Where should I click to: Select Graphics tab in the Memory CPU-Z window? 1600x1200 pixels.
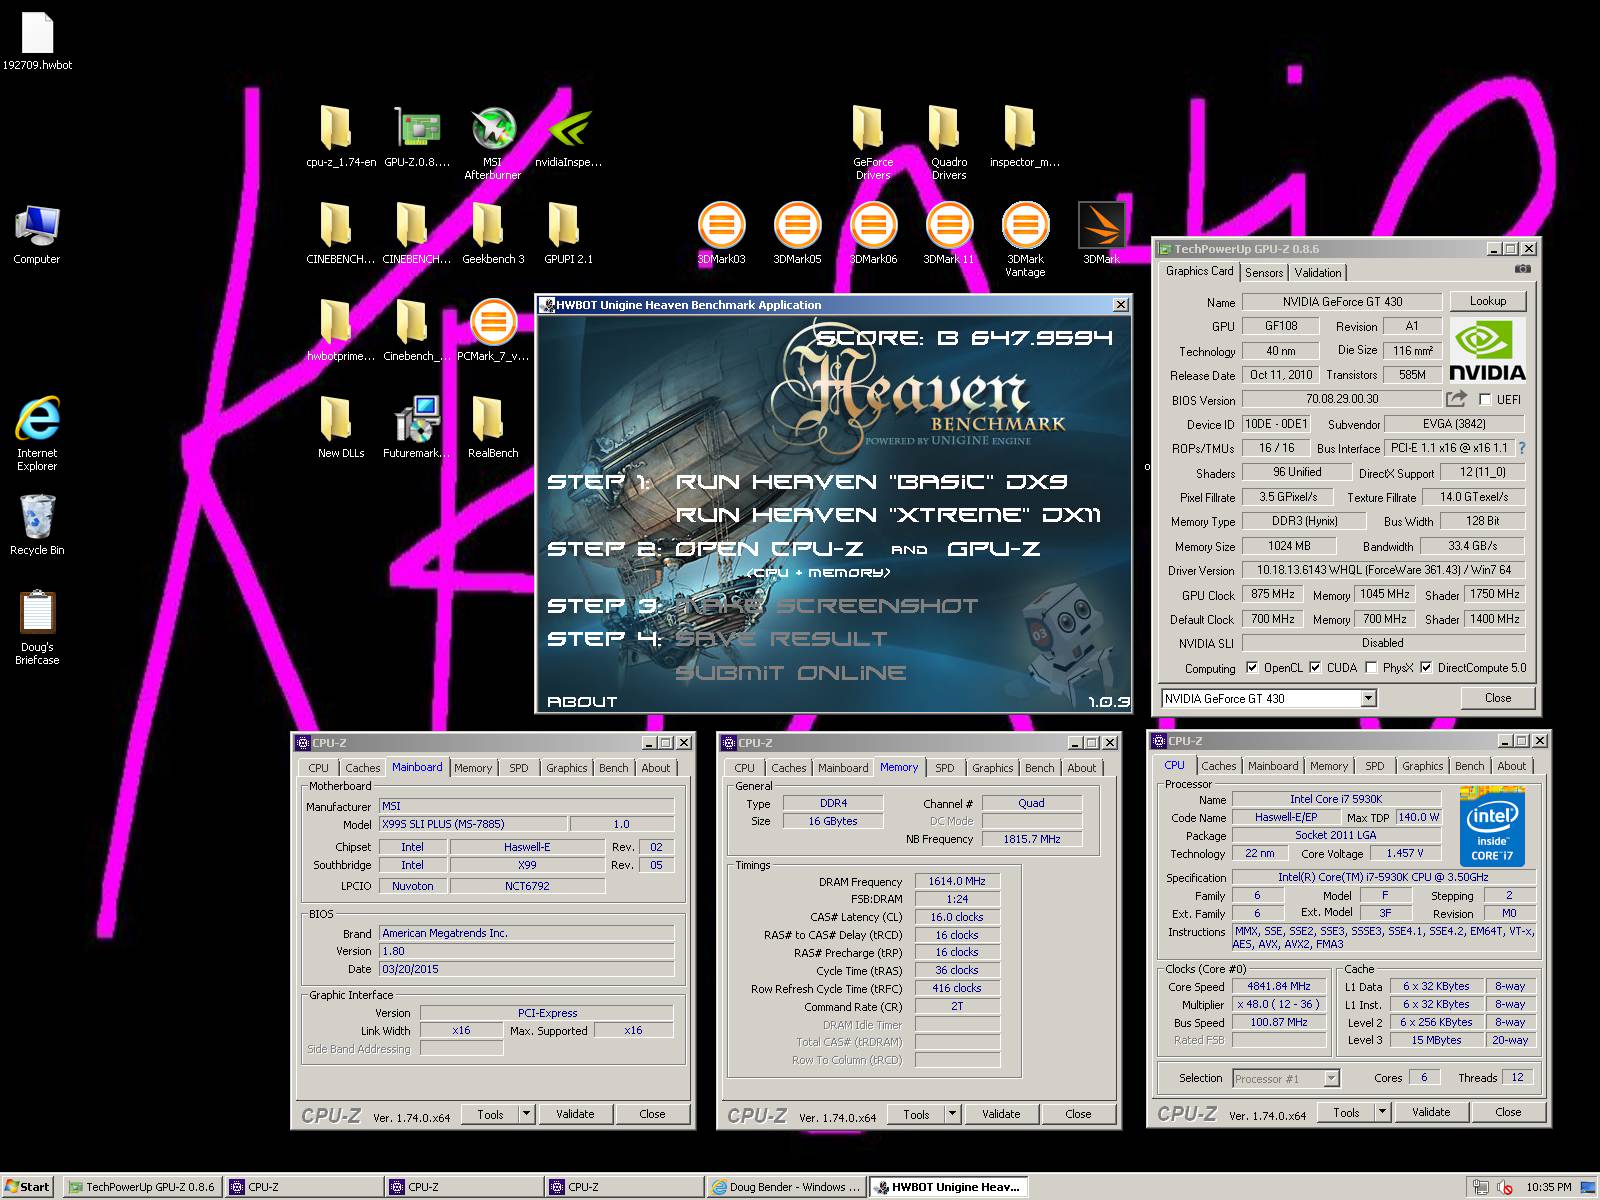coord(992,768)
